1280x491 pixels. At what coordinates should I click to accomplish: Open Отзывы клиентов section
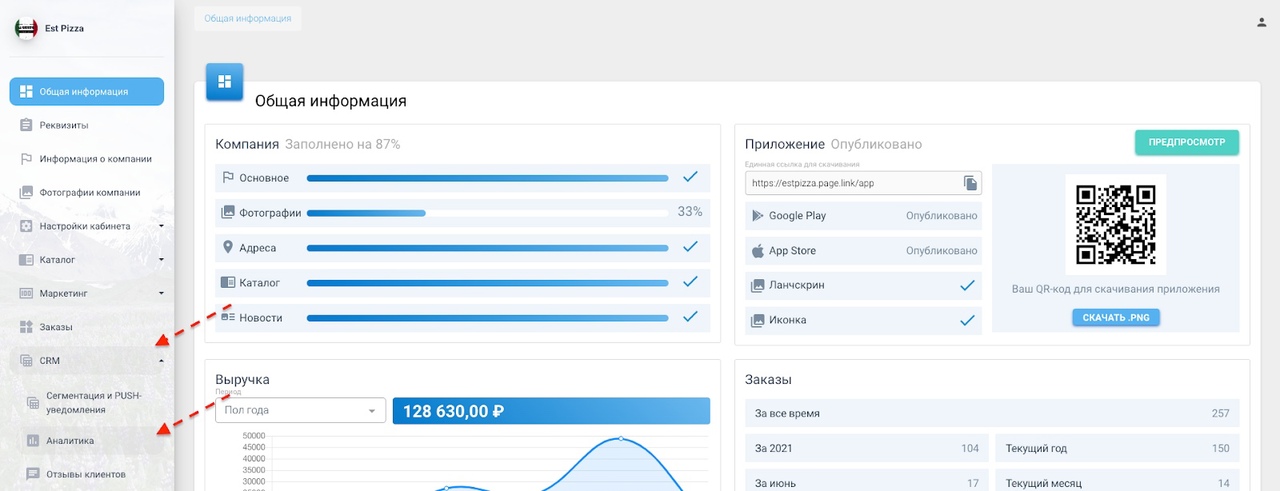[86, 474]
